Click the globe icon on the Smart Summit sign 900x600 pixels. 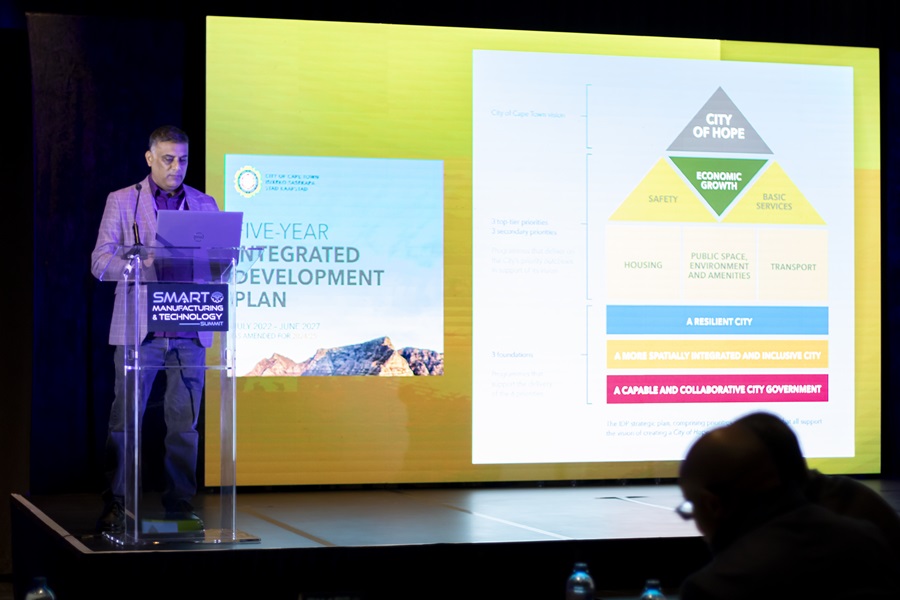tap(217, 297)
